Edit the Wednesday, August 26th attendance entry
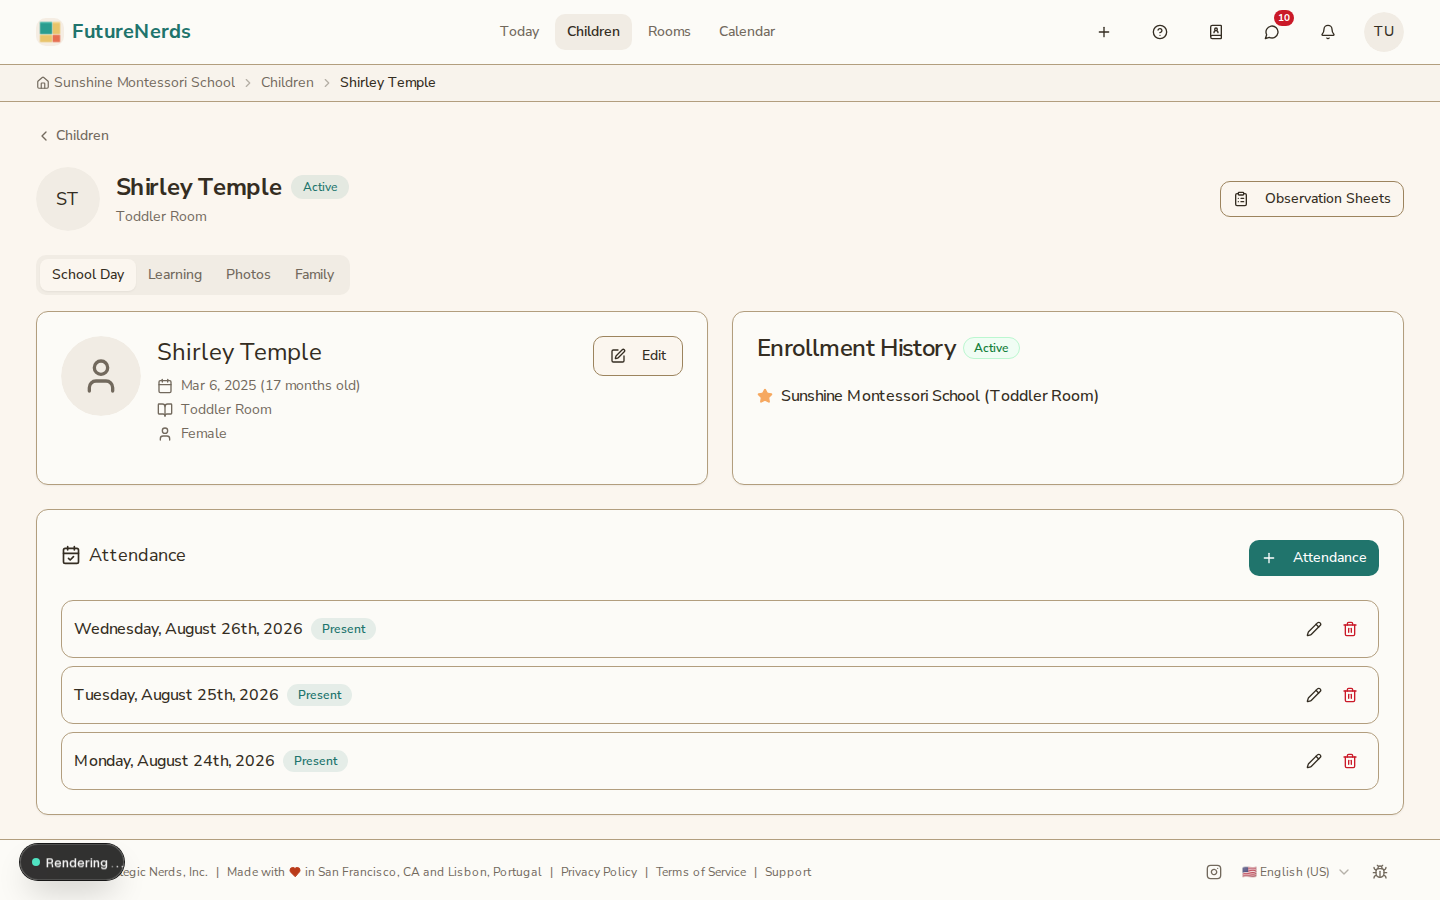Image resolution: width=1440 pixels, height=900 pixels. click(x=1314, y=629)
